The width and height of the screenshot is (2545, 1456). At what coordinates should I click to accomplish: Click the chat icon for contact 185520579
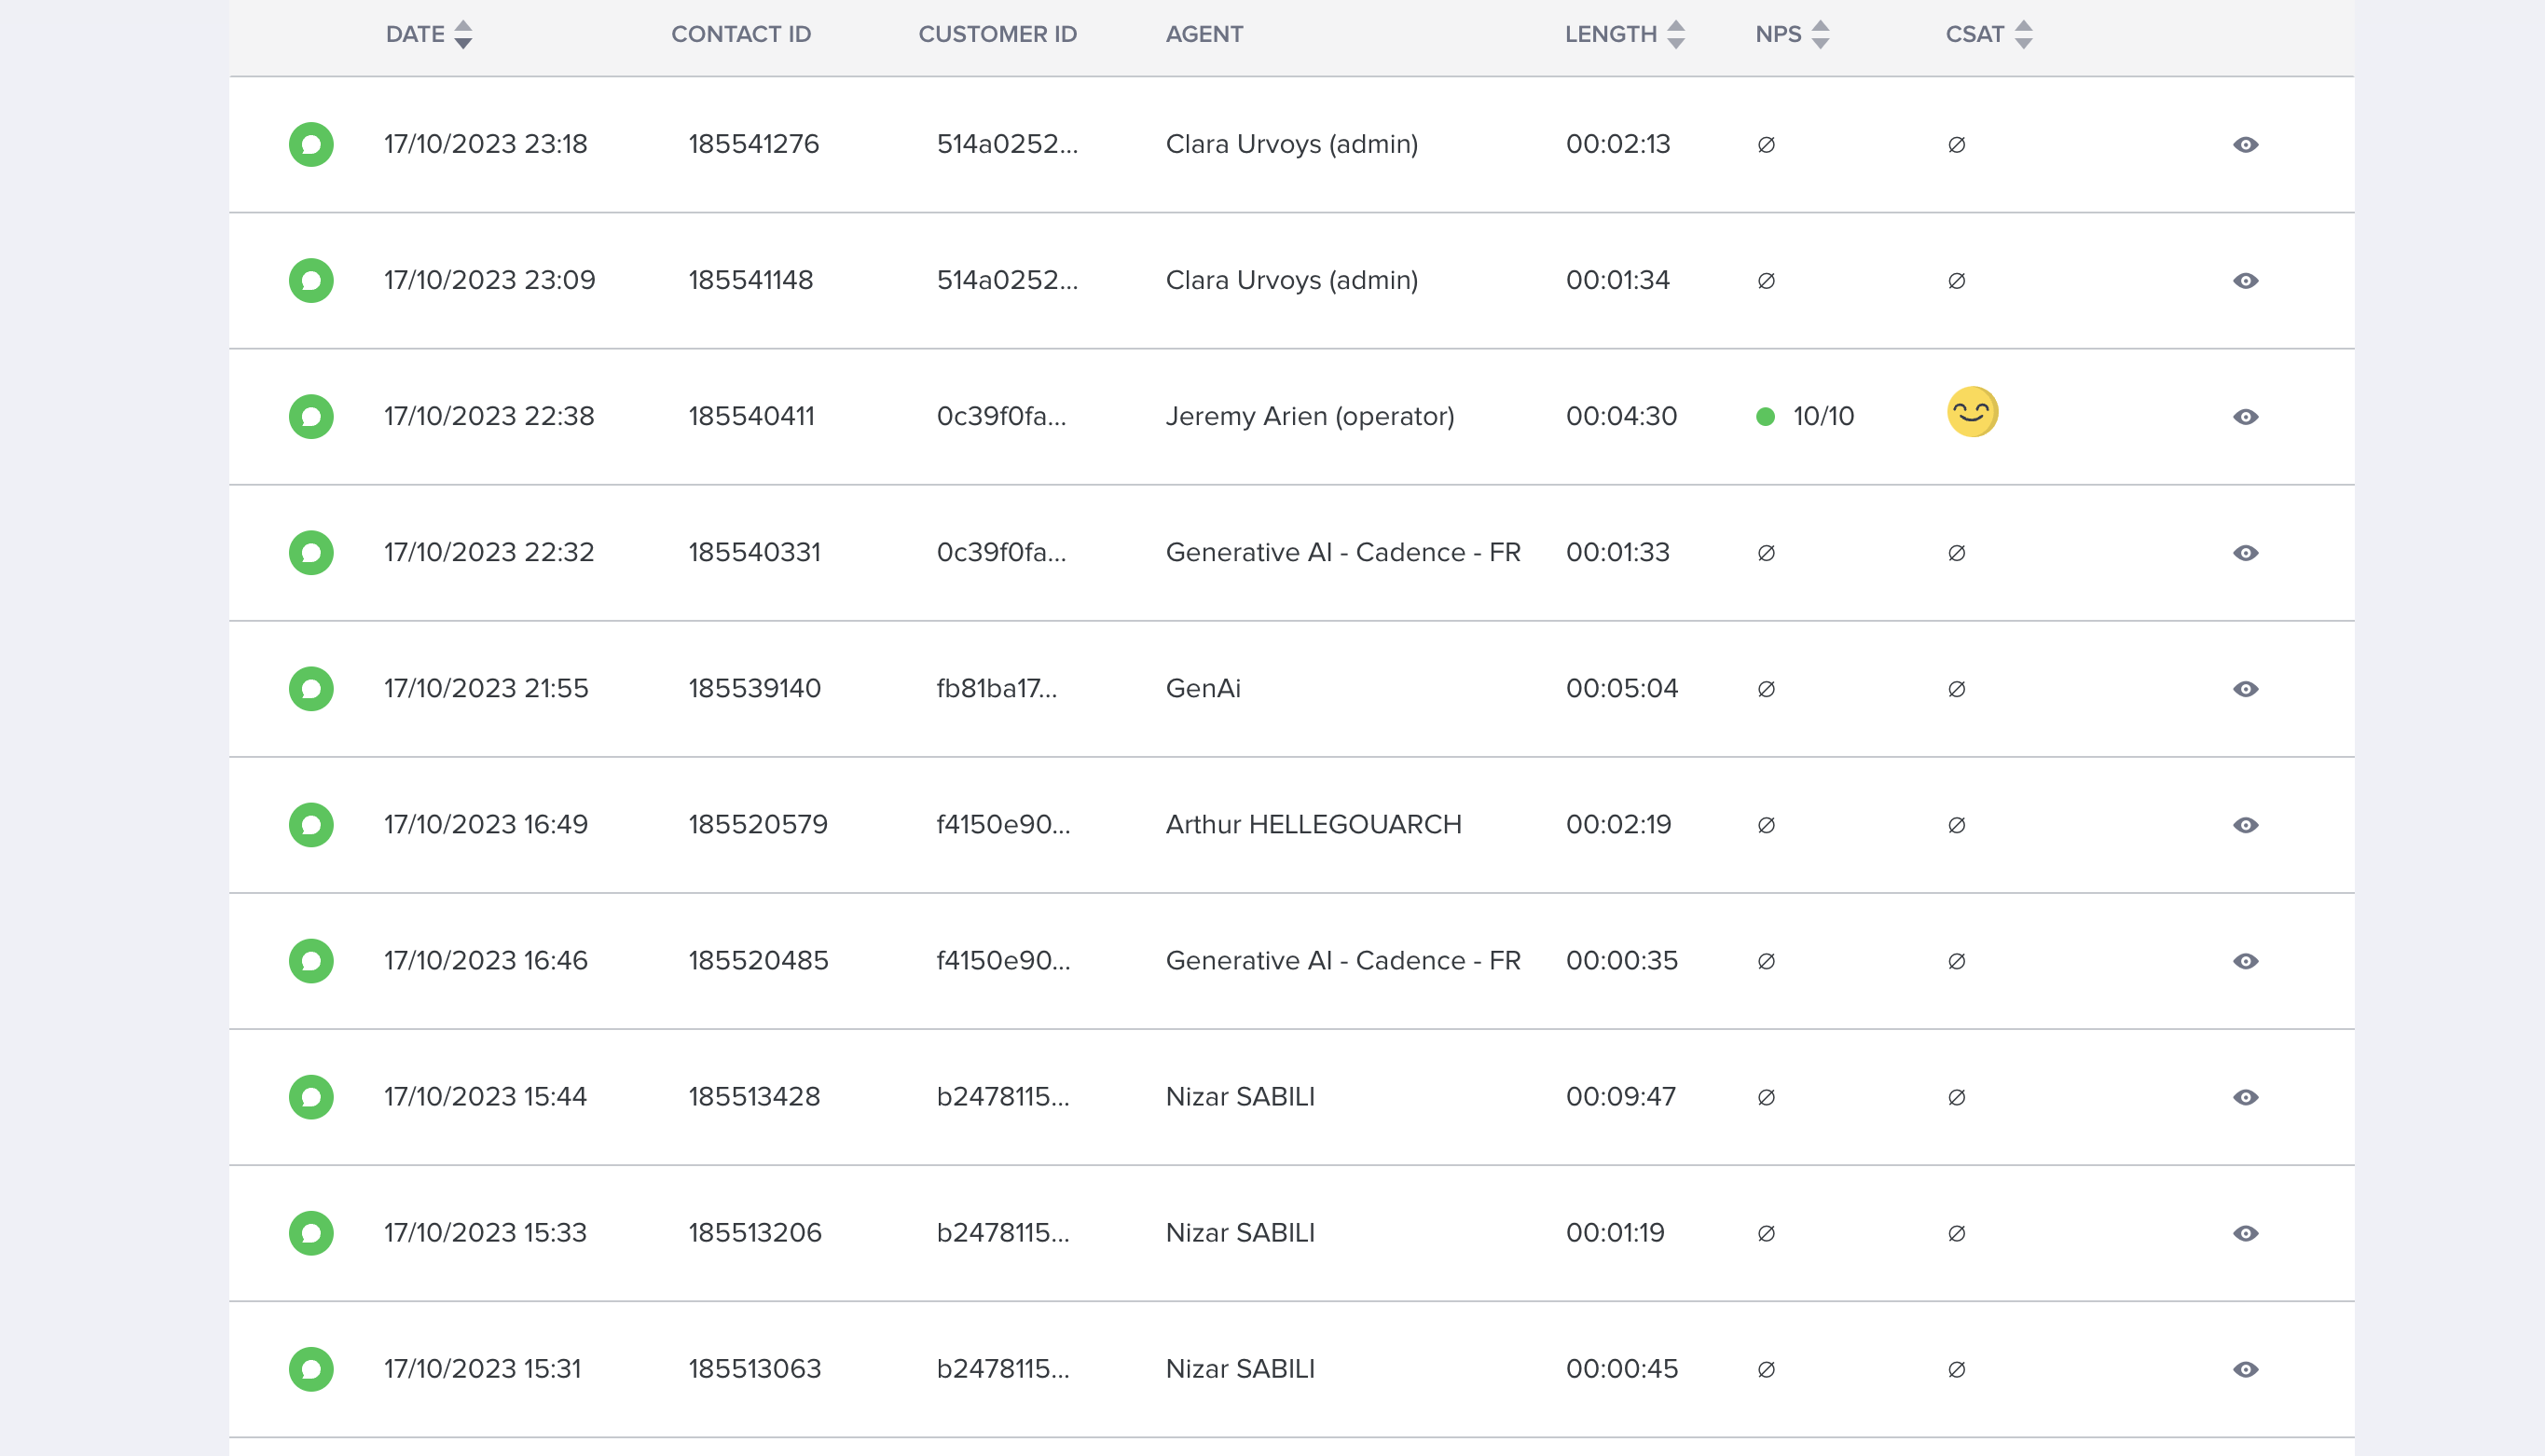click(x=311, y=824)
